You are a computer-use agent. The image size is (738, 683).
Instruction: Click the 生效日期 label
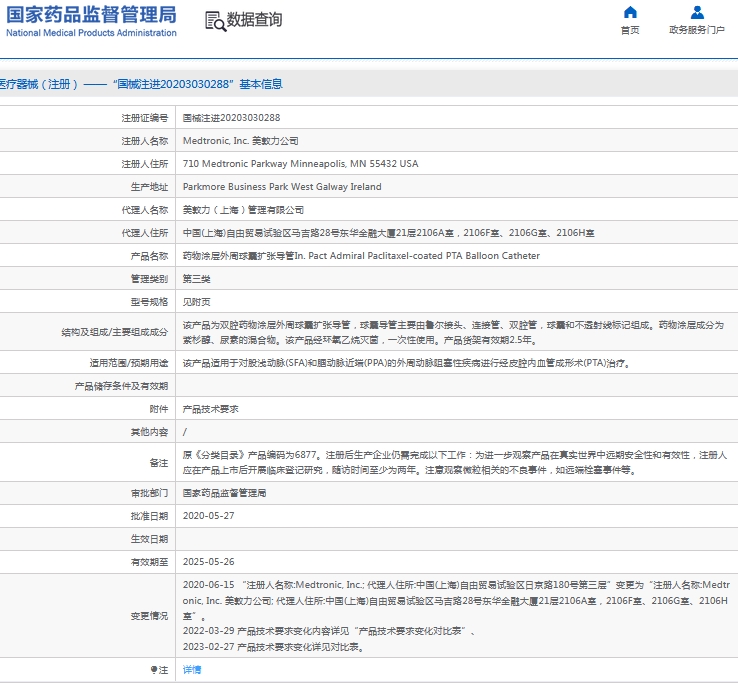149,539
